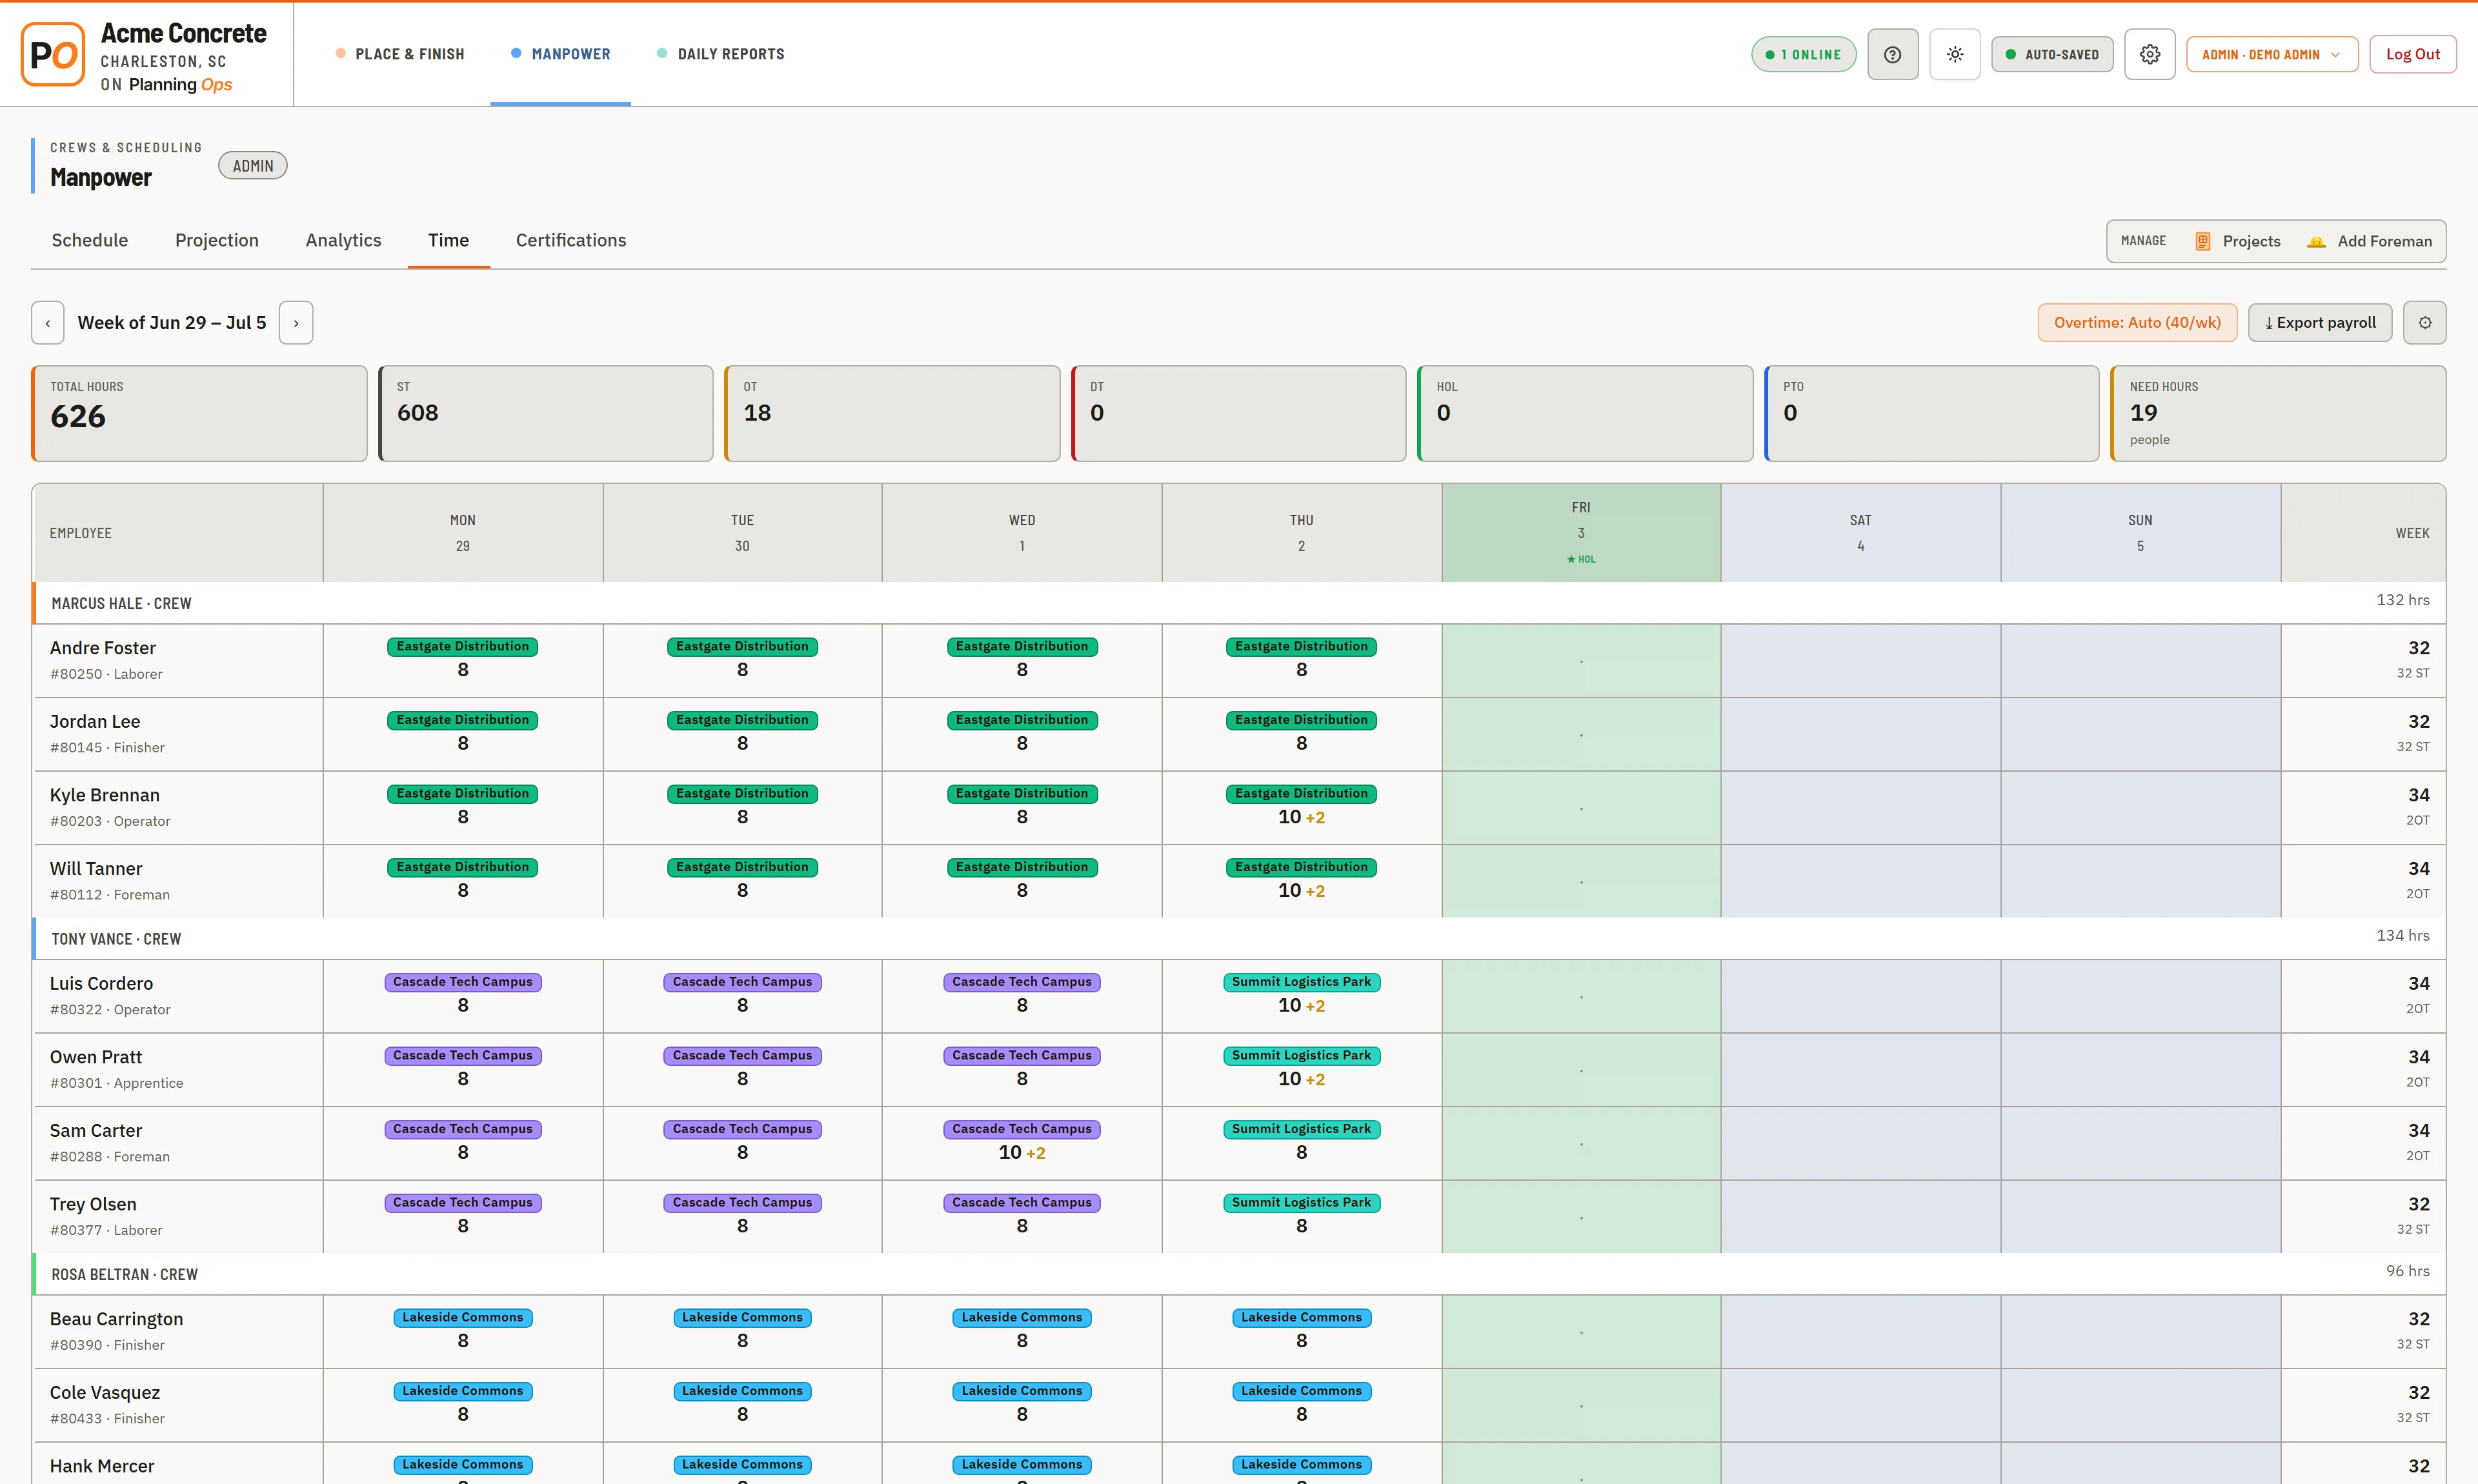Select the Total Hours 626 card
The image size is (2478, 1484).
(x=199, y=413)
